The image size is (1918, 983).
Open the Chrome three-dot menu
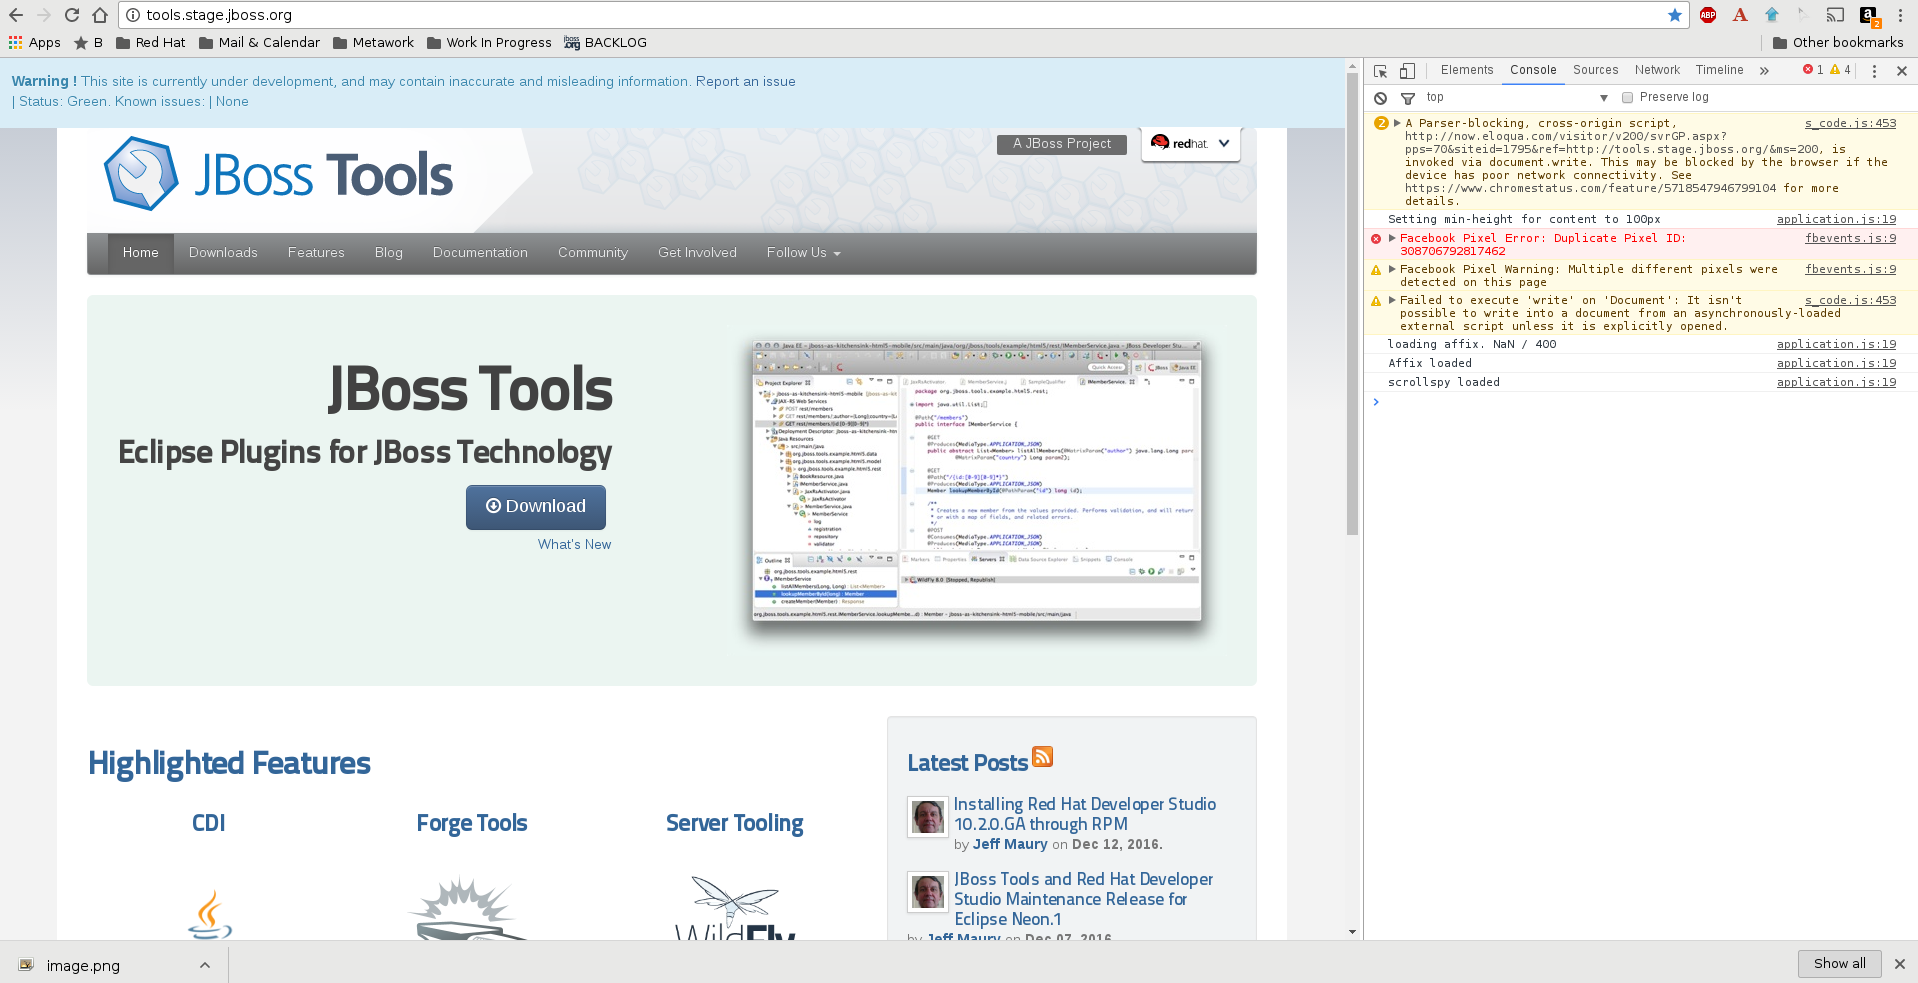1900,15
